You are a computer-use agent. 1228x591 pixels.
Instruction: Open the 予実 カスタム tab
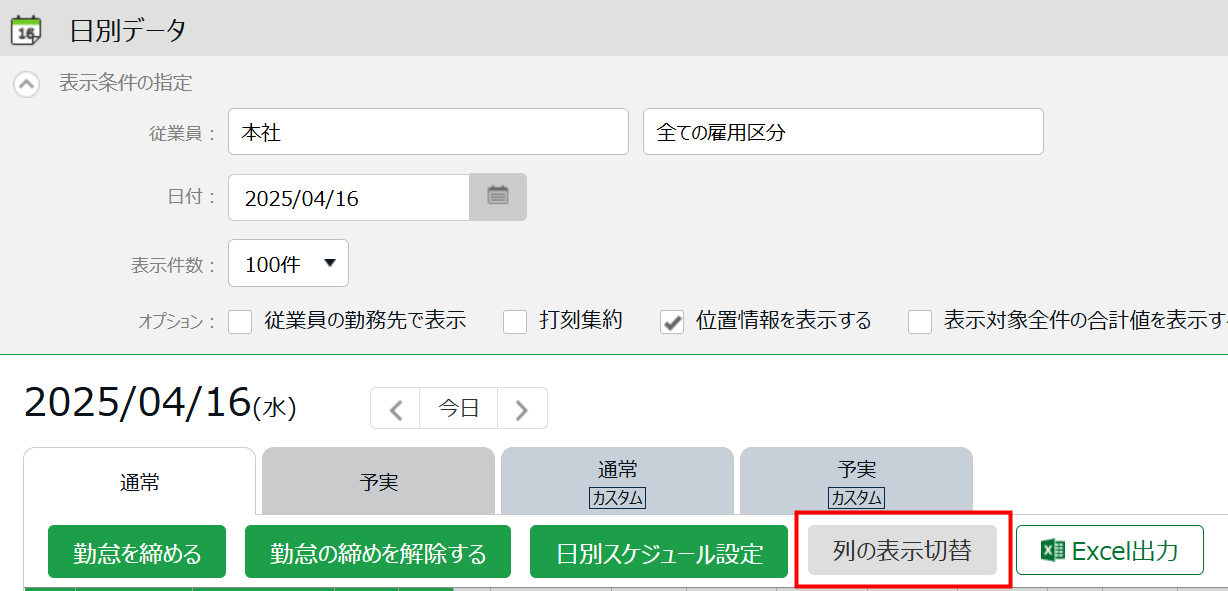856,482
